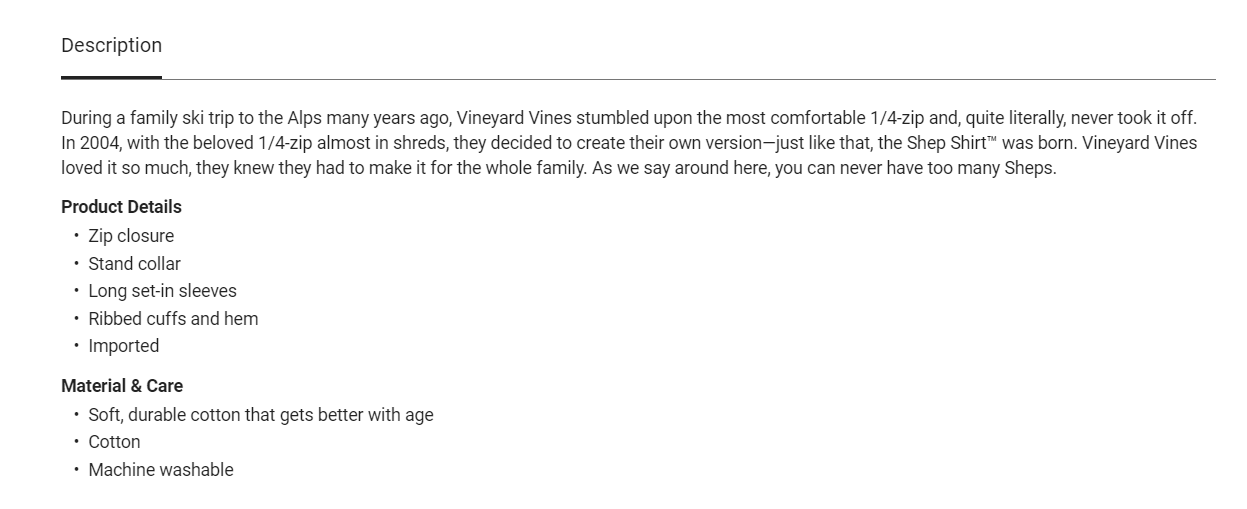
Task: Click the Ribbed cuffs and hem item
Action: coord(173,319)
